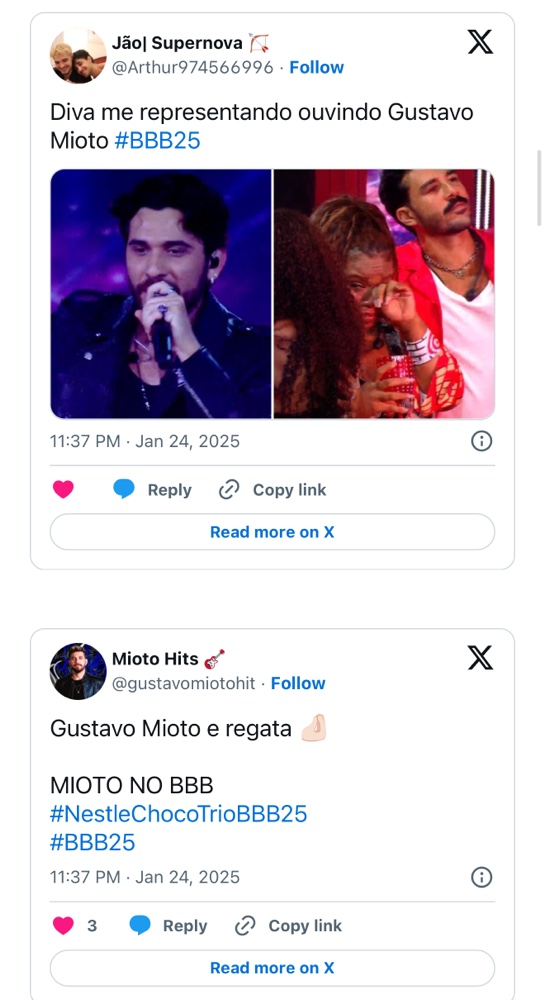Open info icon on the Mioto Hits tweet
This screenshot has width=545, height=1000.
tap(481, 877)
